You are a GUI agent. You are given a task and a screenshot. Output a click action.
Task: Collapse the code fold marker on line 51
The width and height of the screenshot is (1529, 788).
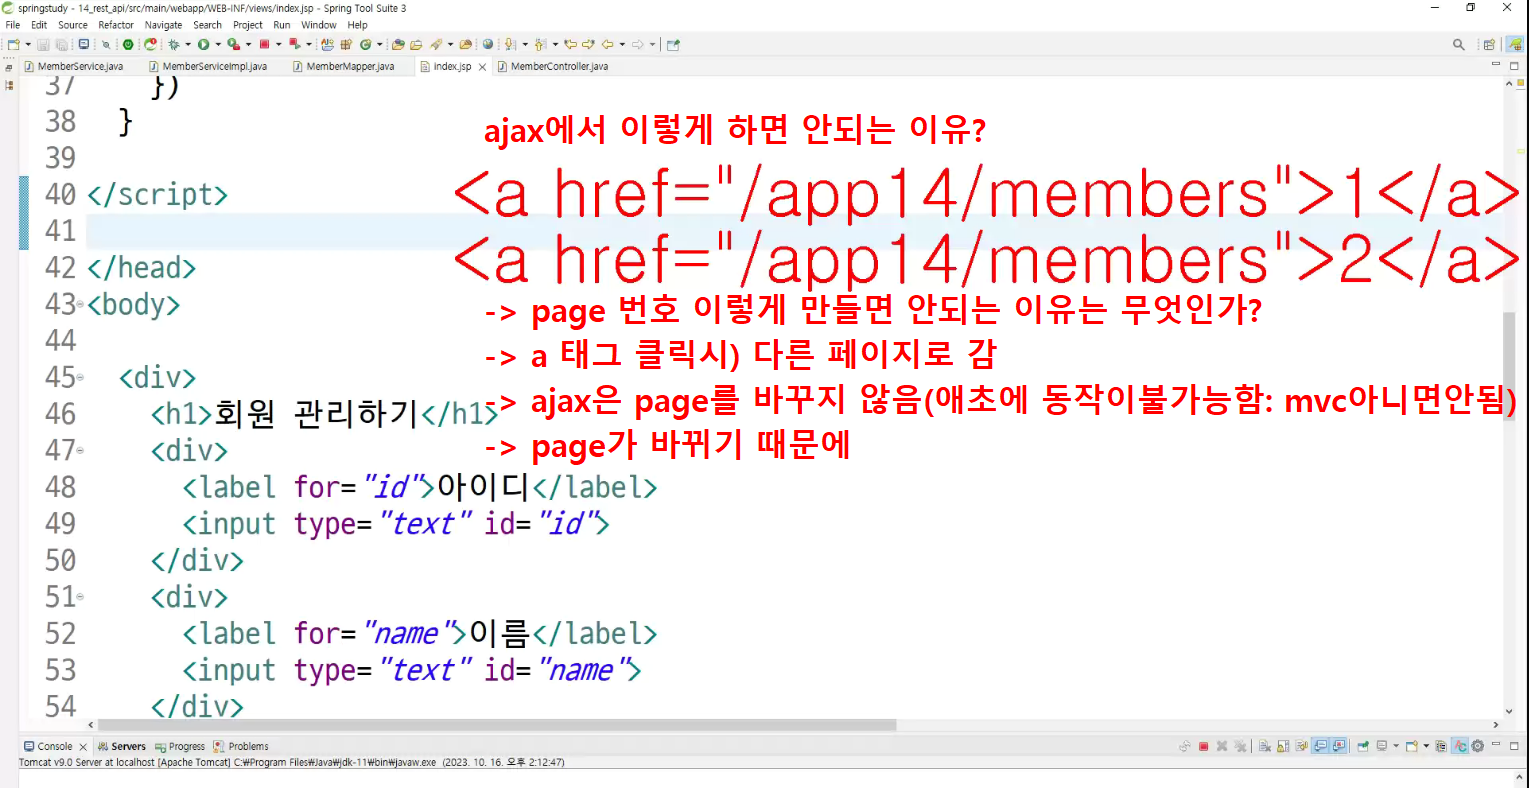pos(80,597)
